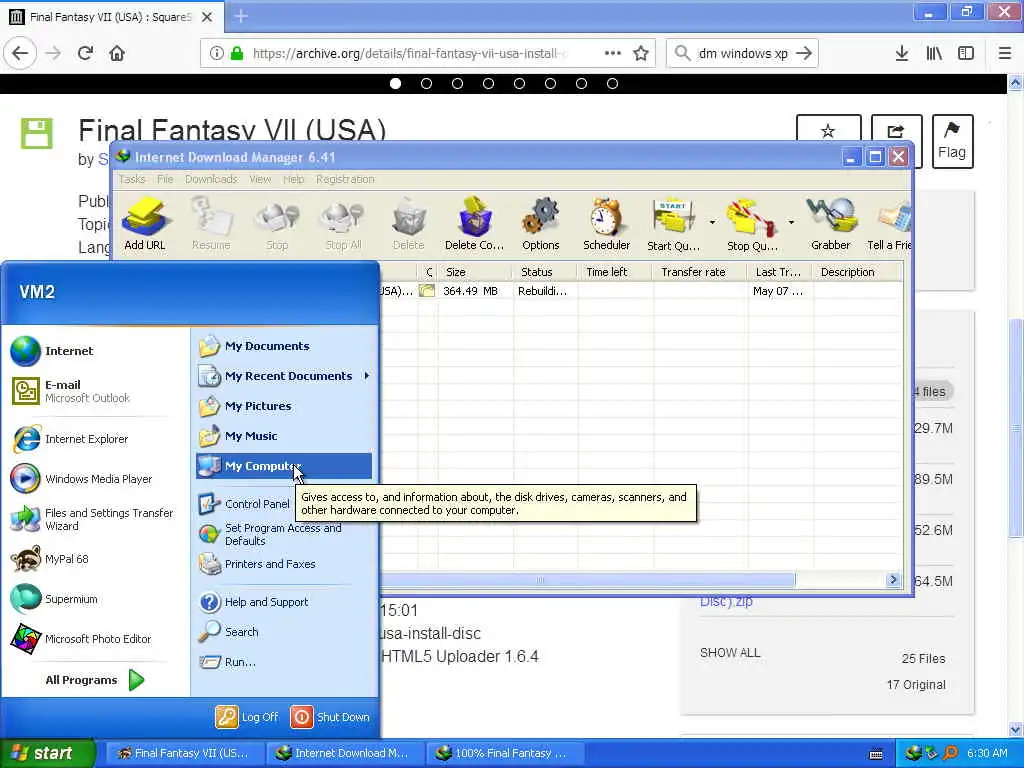Click the Windows start button
The image size is (1024, 768).
point(48,753)
